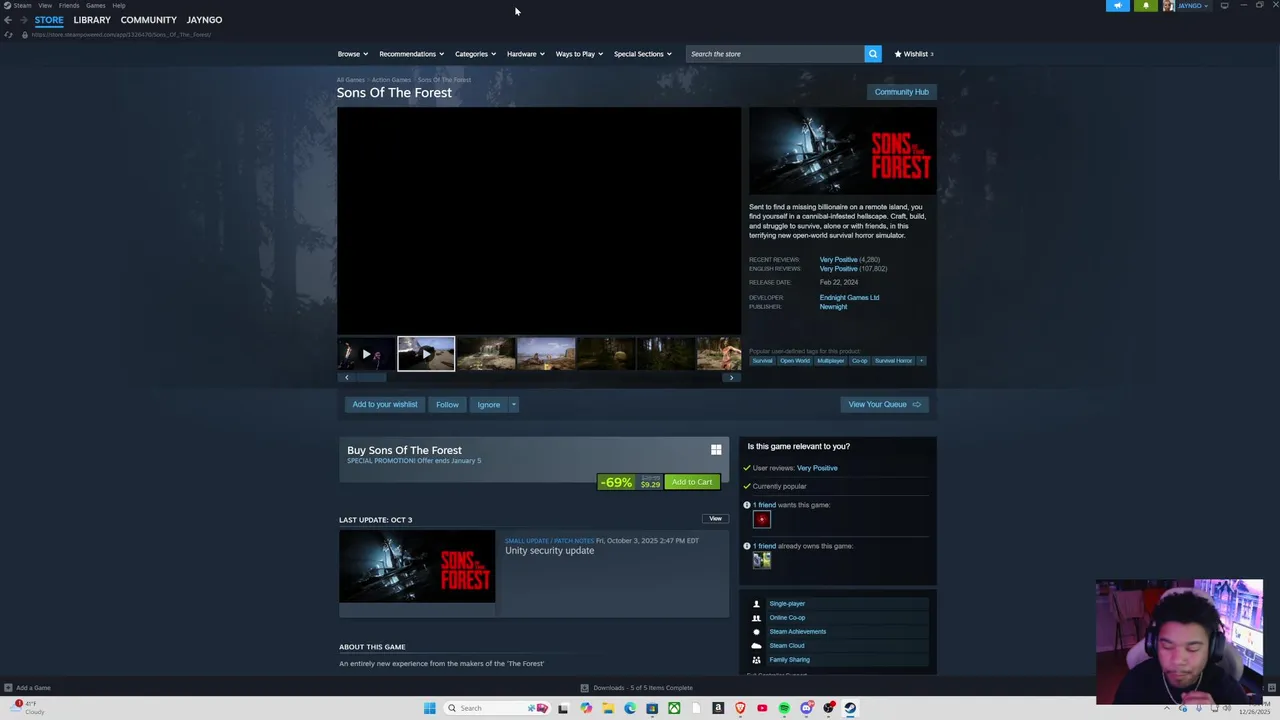This screenshot has height=720, width=1280.
Task: Click View Your Queue button
Action: point(884,405)
